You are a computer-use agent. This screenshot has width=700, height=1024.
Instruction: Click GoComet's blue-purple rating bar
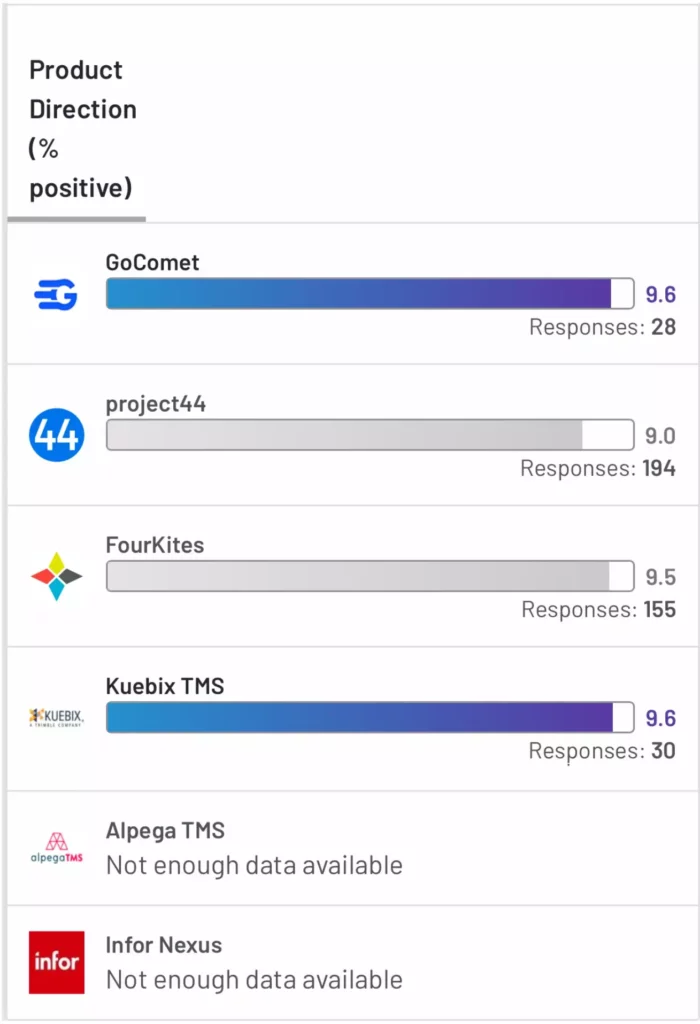click(x=370, y=293)
